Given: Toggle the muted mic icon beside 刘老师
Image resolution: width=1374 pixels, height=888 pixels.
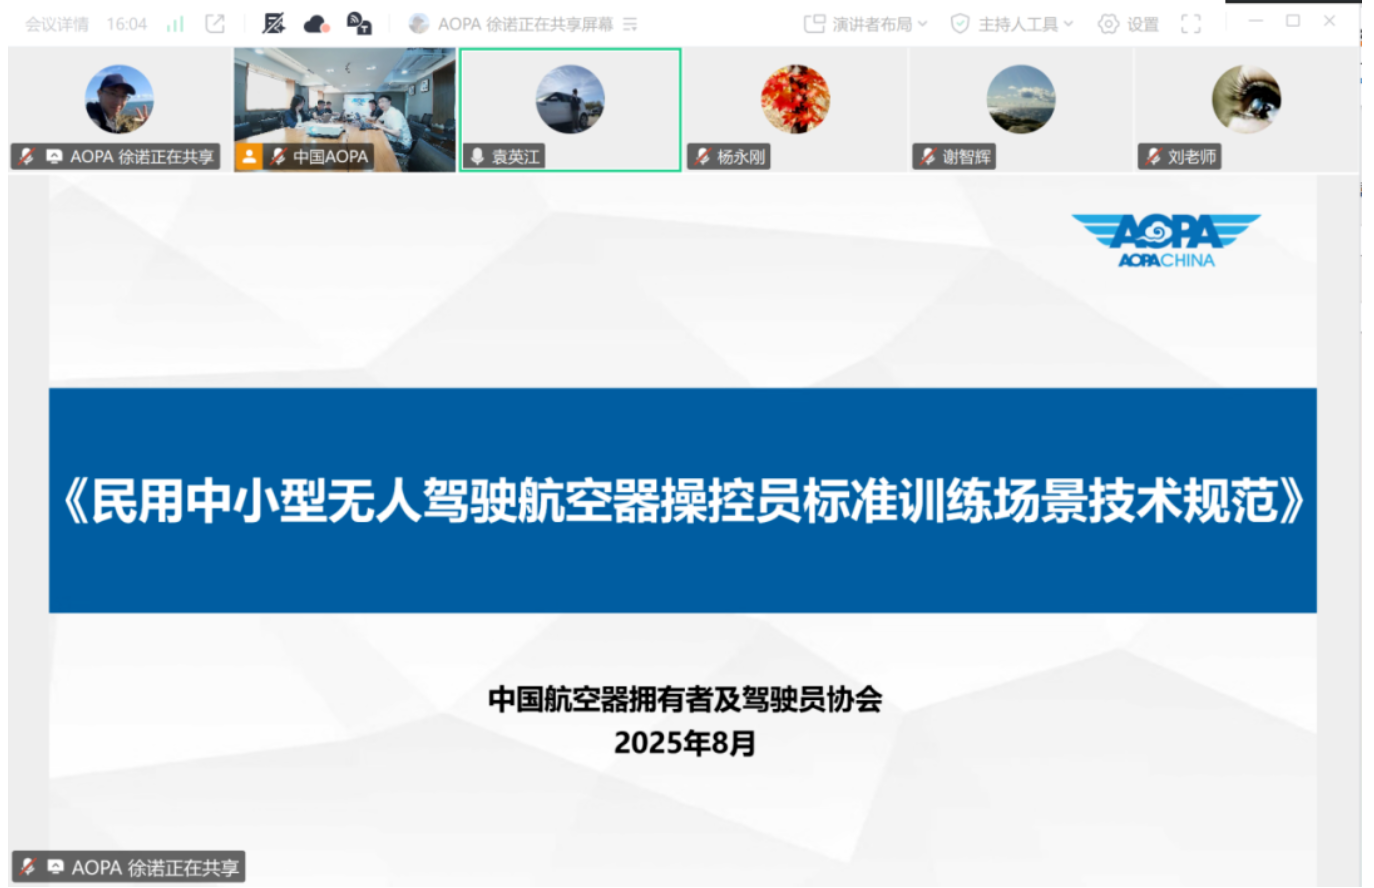Looking at the screenshot, I should point(1153,157).
